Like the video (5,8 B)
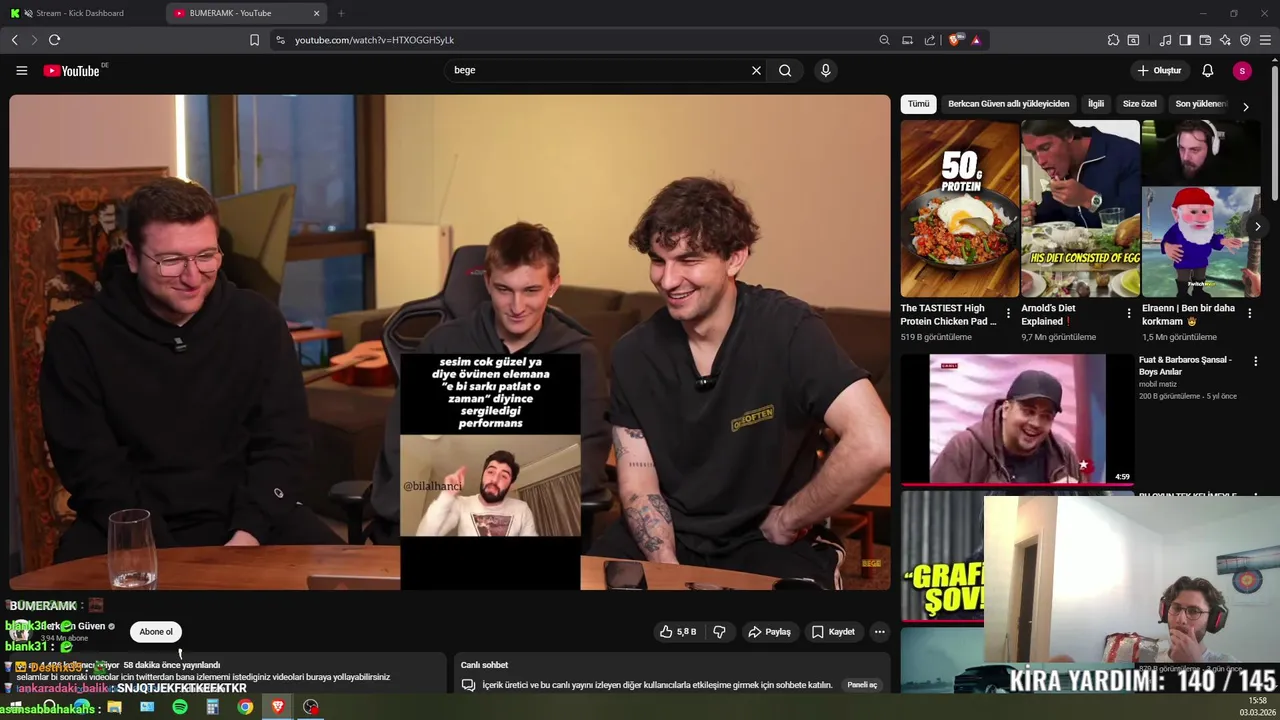Image resolution: width=1280 pixels, height=720 pixels. pos(678,632)
